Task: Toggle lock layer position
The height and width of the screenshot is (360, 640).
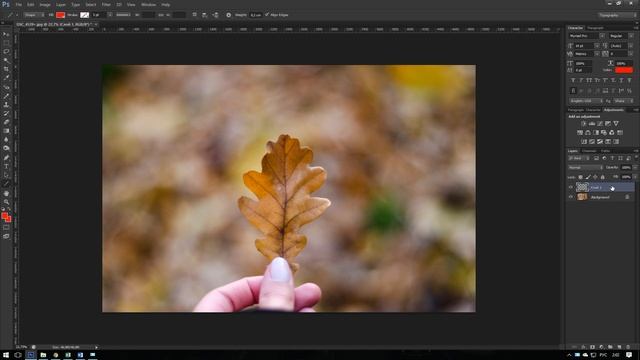Action: (595, 177)
